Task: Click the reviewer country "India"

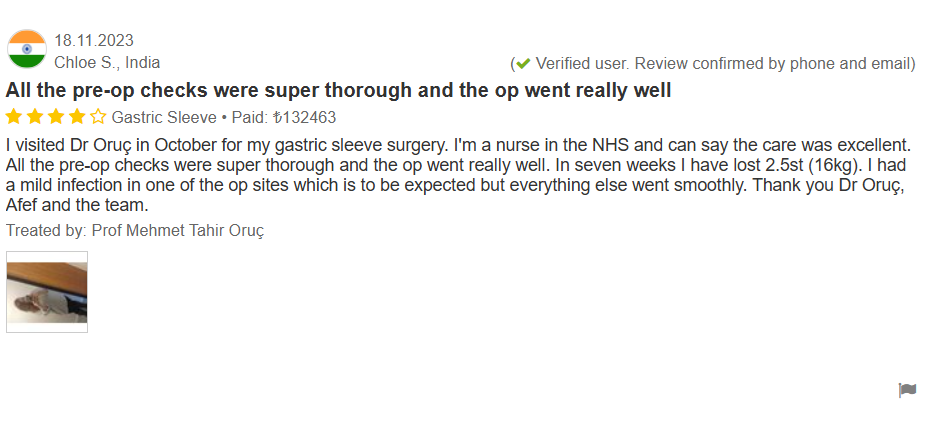Action: (142, 62)
